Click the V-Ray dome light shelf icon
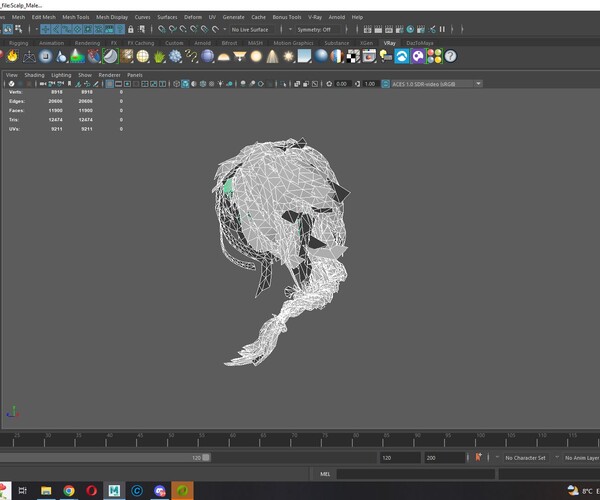This screenshot has width=600, height=500. tap(223, 57)
